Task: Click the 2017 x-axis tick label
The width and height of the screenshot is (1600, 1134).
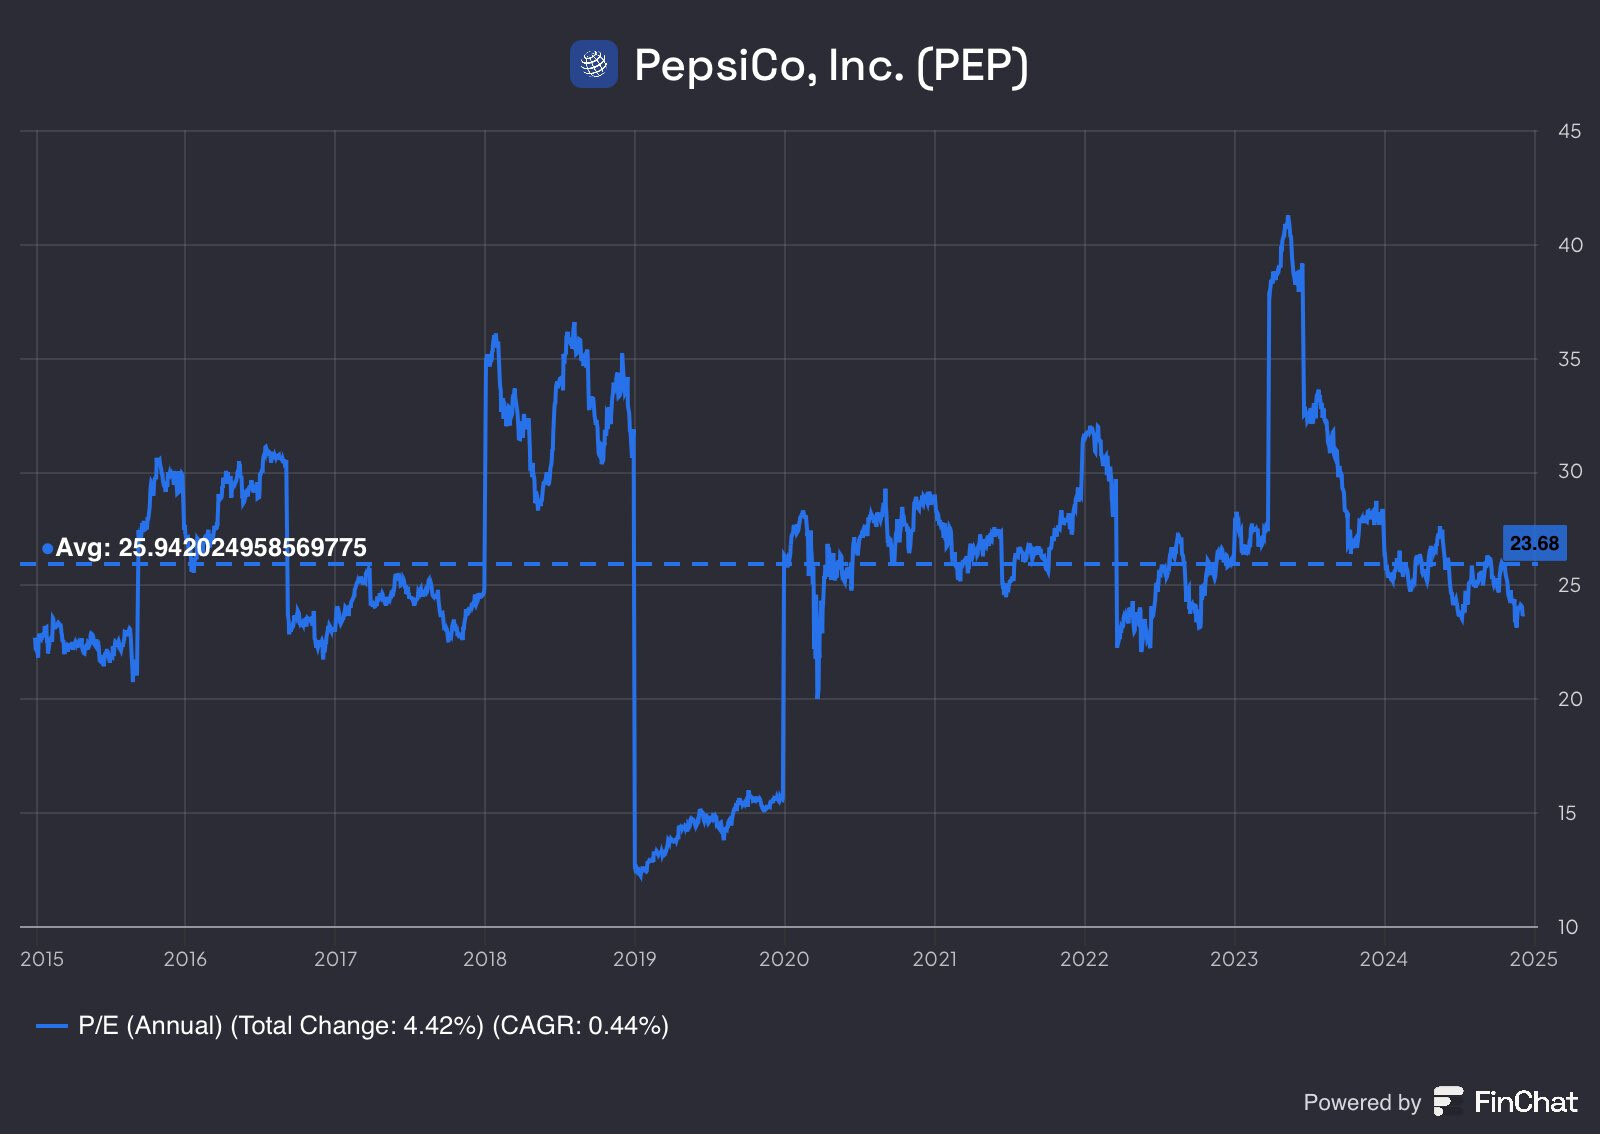Action: [335, 959]
